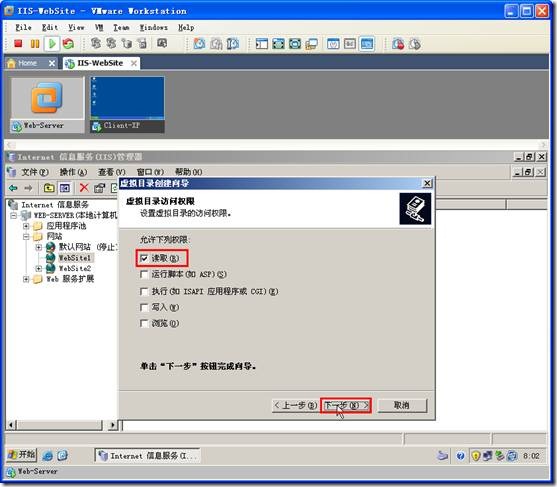Uncheck the 读取 (Read) permission checkbox
The height and width of the screenshot is (487, 557).
tap(144, 258)
